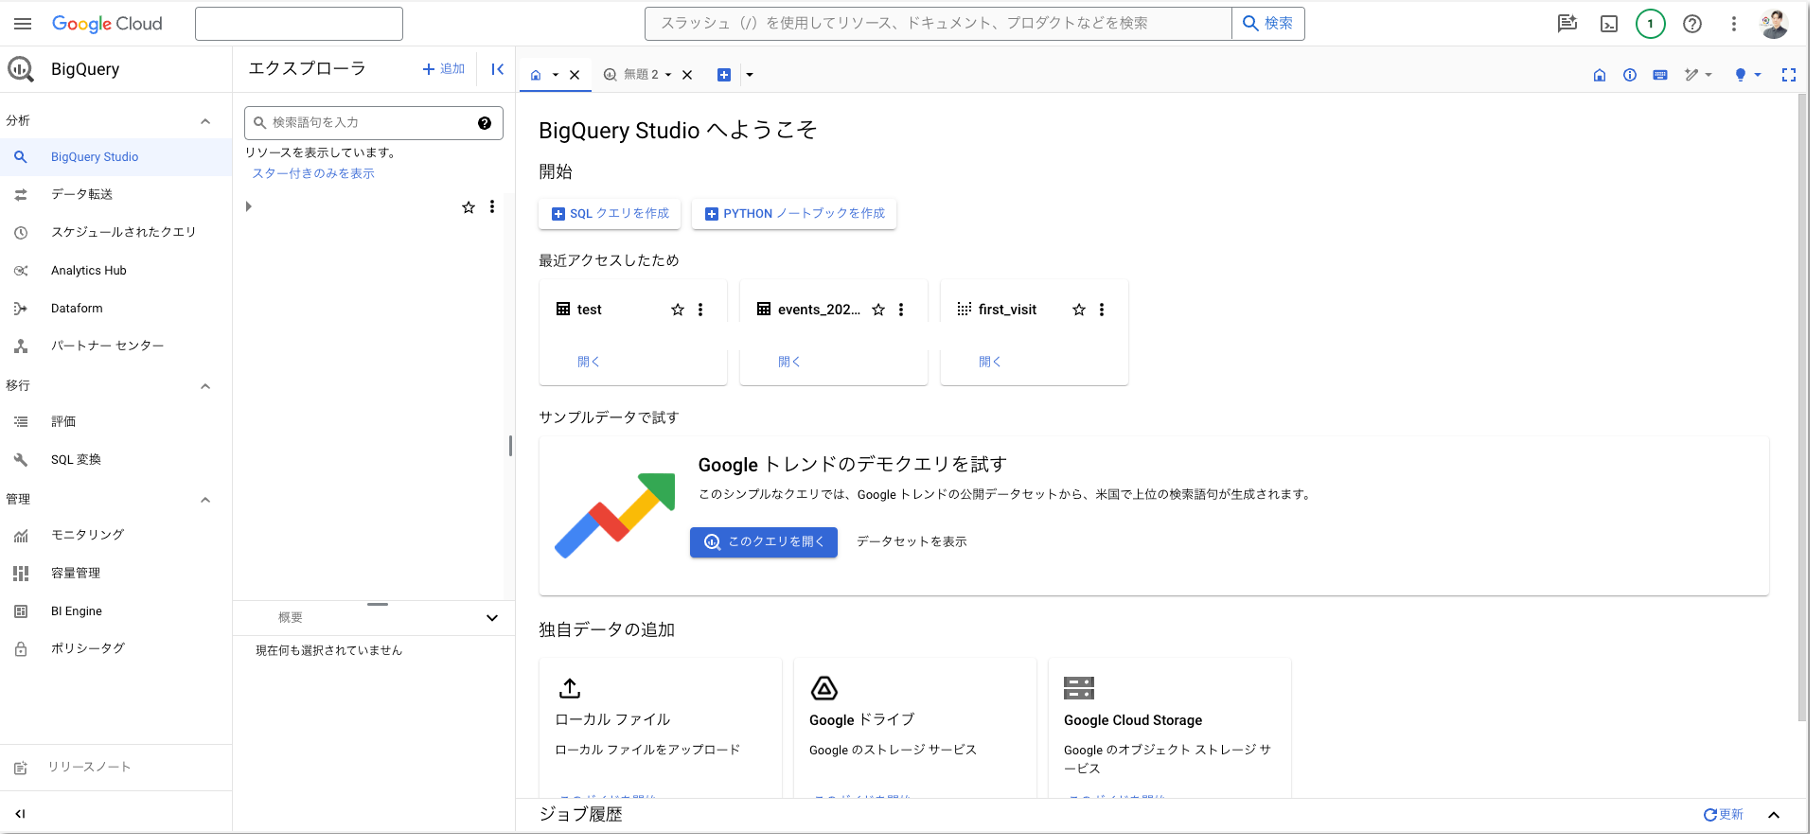Image resolution: width=1810 pixels, height=834 pixels.
Task: Open the keyboard shortcuts icon
Action: tap(1660, 75)
